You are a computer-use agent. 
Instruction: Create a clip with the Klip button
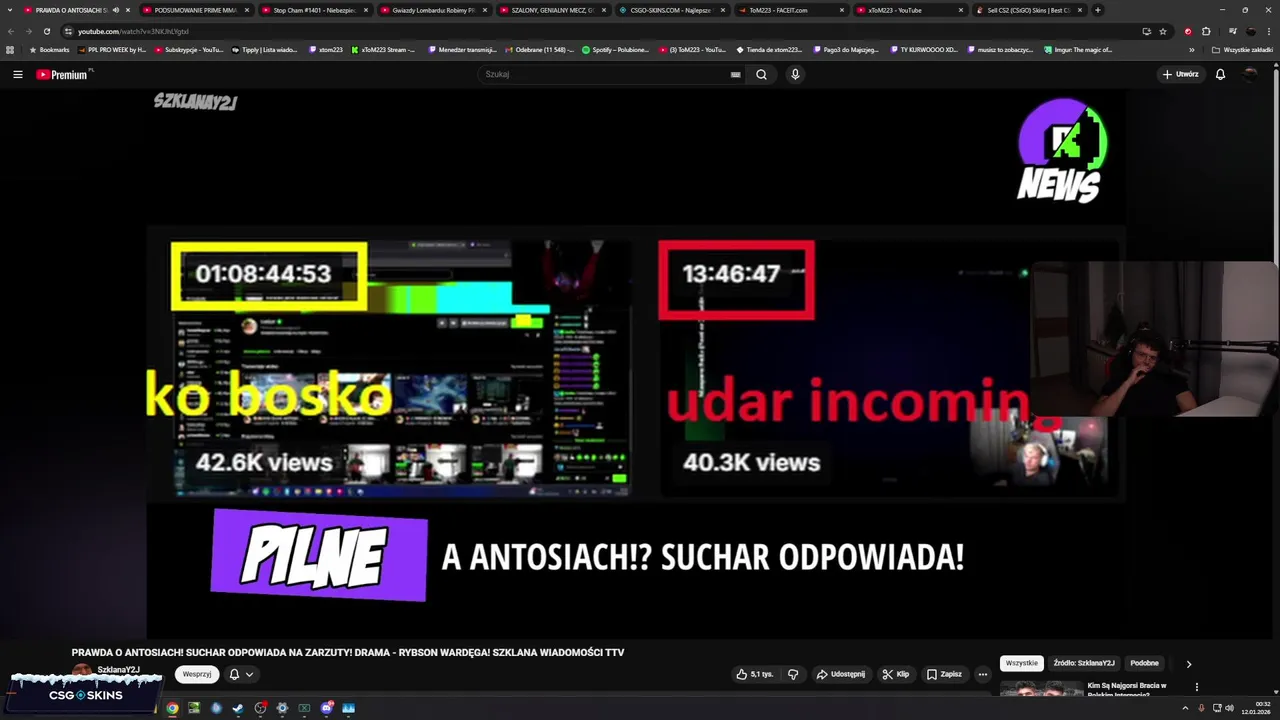tap(895, 674)
